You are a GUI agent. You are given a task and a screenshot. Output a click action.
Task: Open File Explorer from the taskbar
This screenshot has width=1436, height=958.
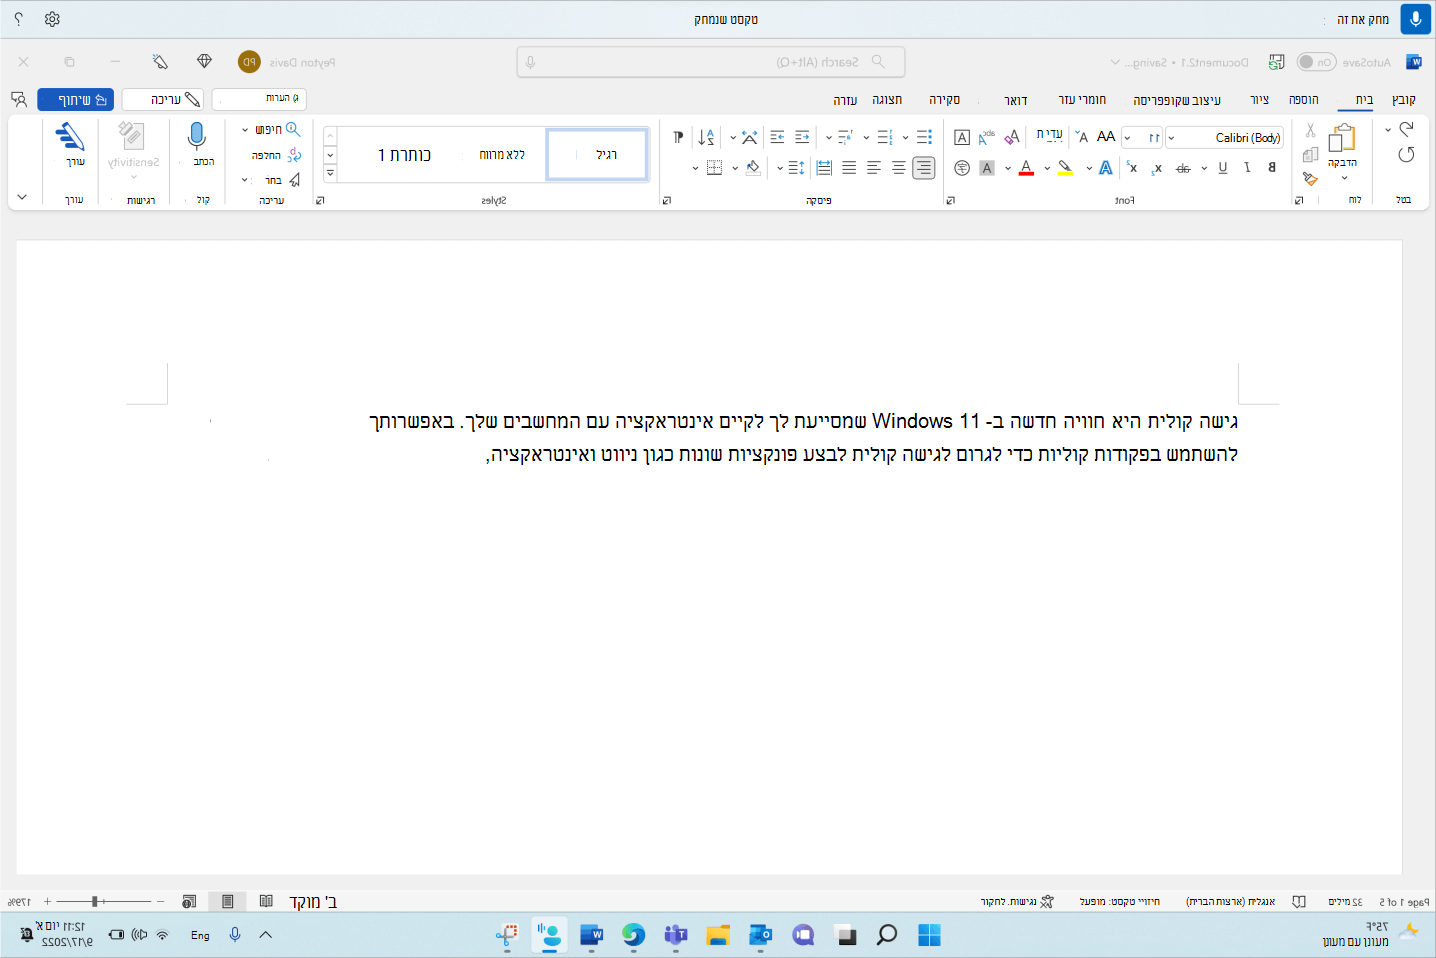pyautogui.click(x=718, y=935)
